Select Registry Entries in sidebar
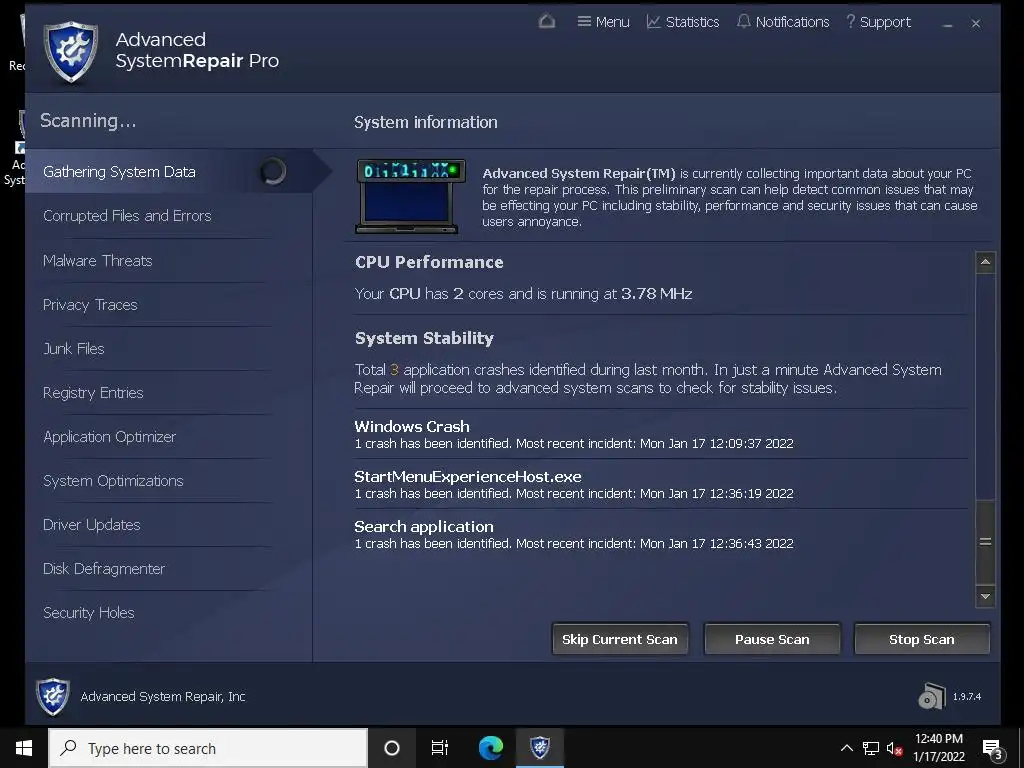The width and height of the screenshot is (1024, 768). [93, 392]
